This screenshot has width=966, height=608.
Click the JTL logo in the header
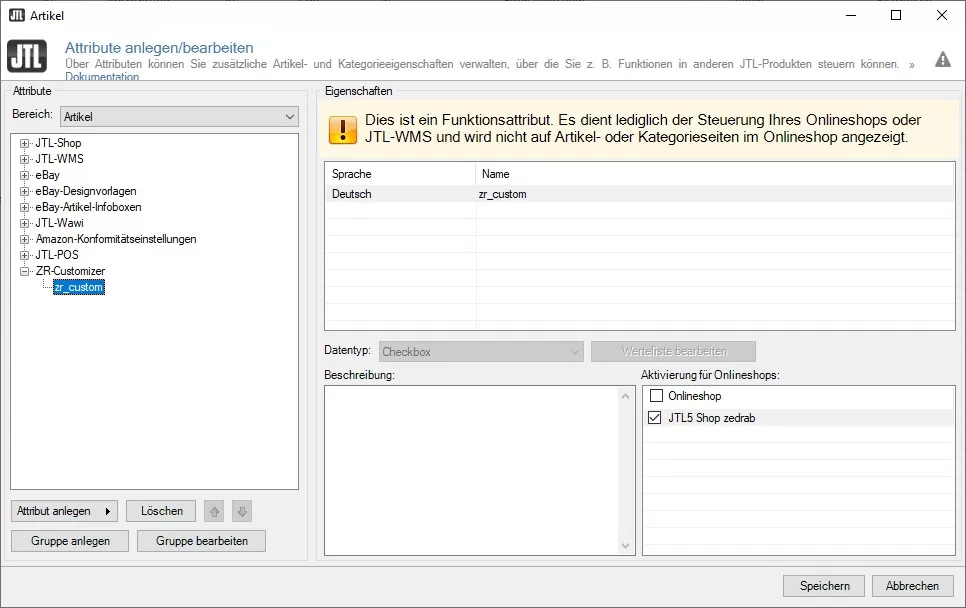pyautogui.click(x=26, y=56)
